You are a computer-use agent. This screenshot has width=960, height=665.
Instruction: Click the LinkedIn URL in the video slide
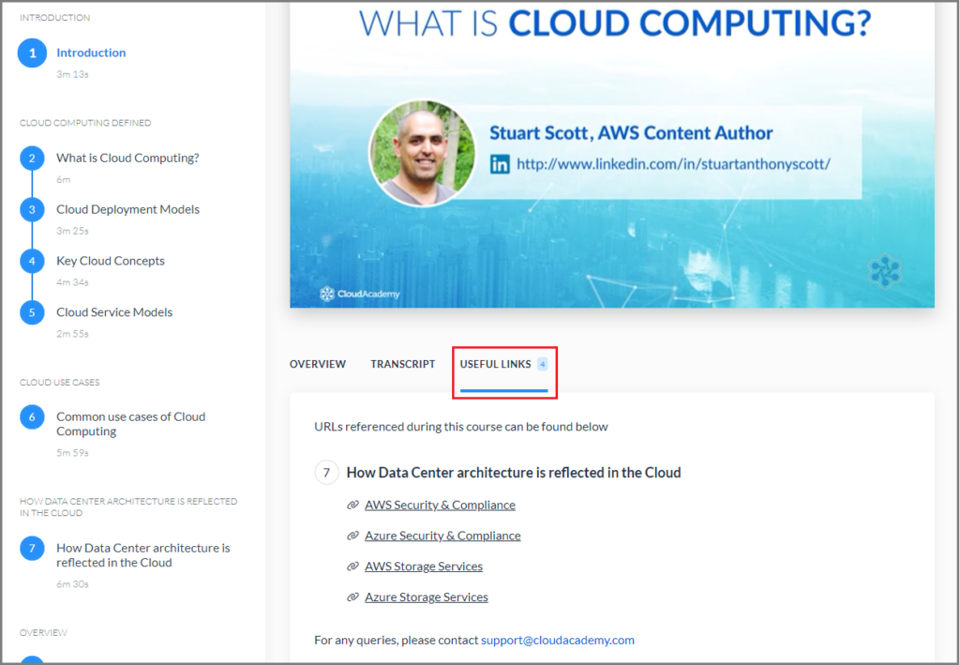click(673, 164)
